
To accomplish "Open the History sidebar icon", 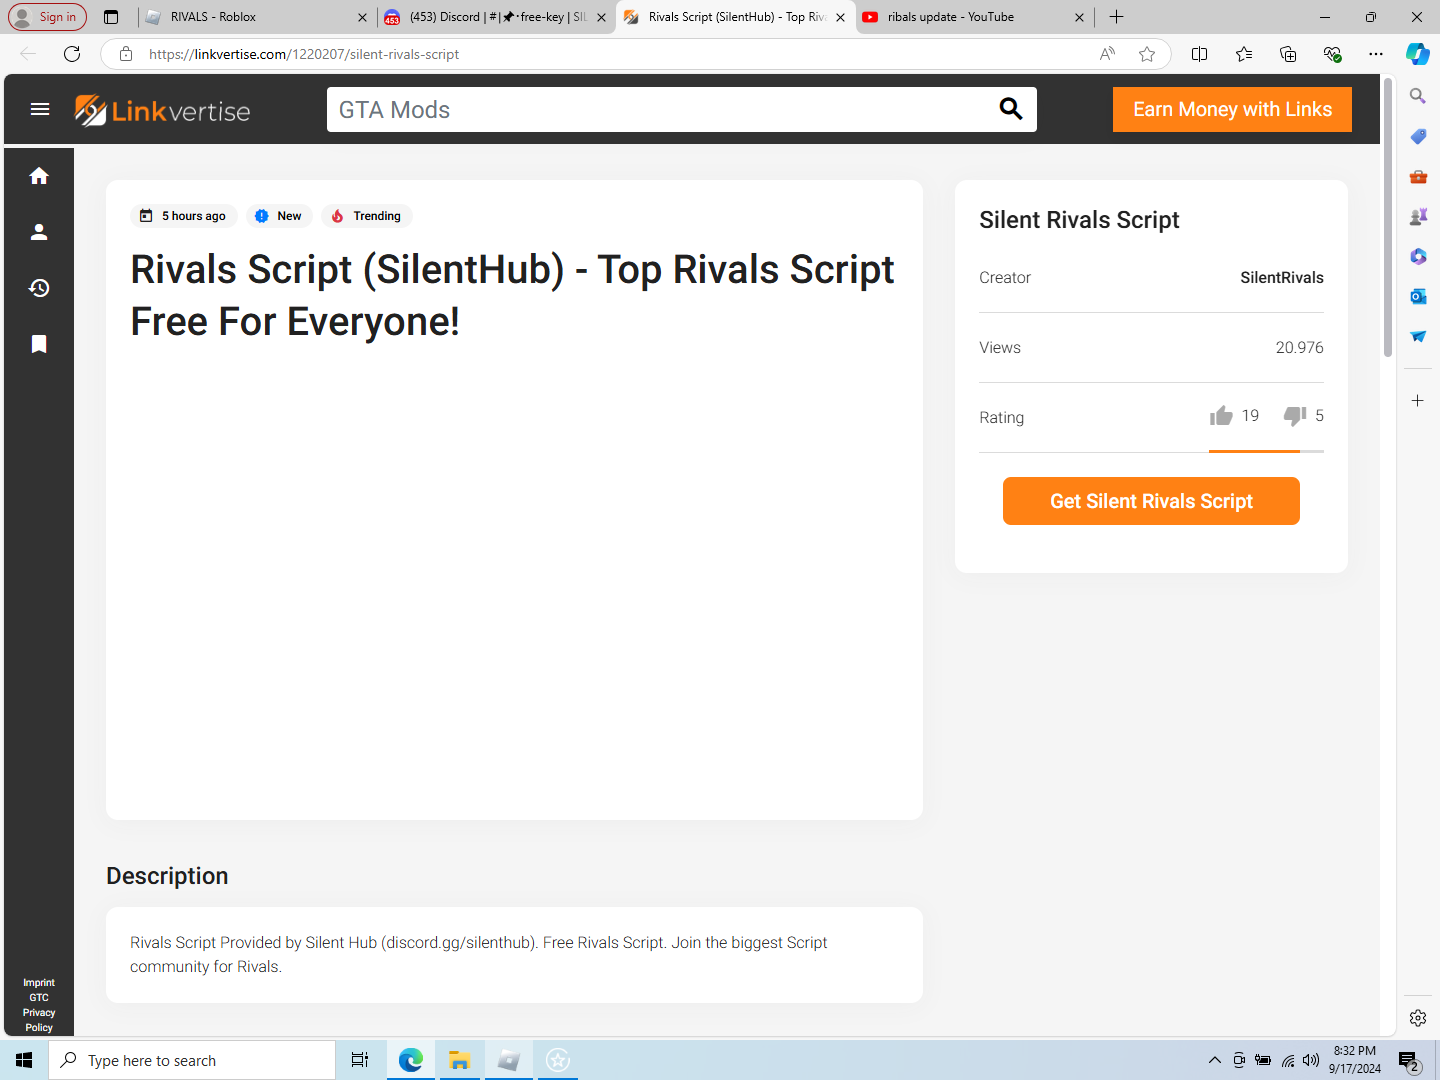I will (x=39, y=288).
